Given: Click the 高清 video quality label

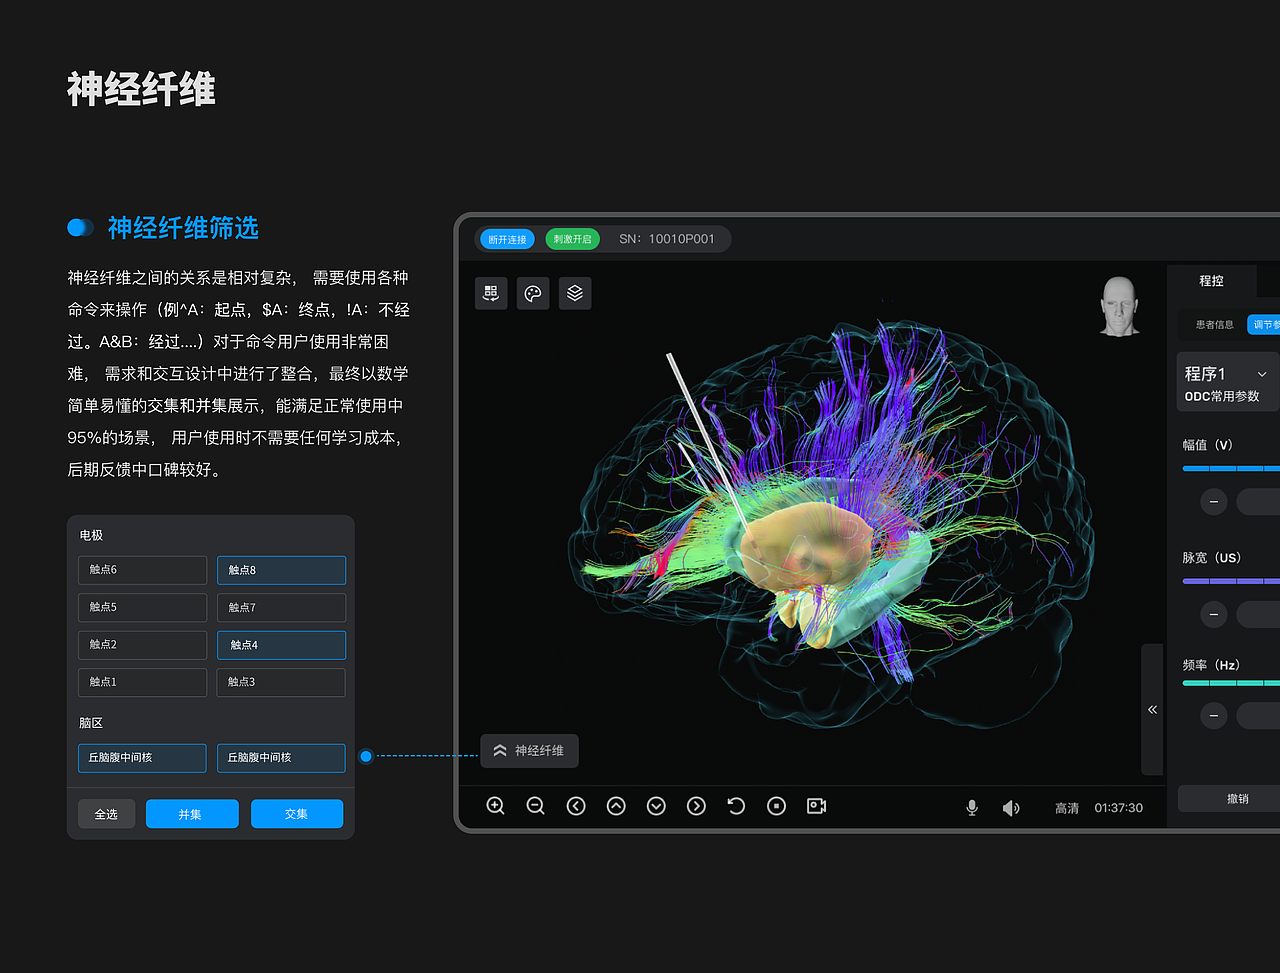Looking at the screenshot, I should pyautogui.click(x=1067, y=808).
